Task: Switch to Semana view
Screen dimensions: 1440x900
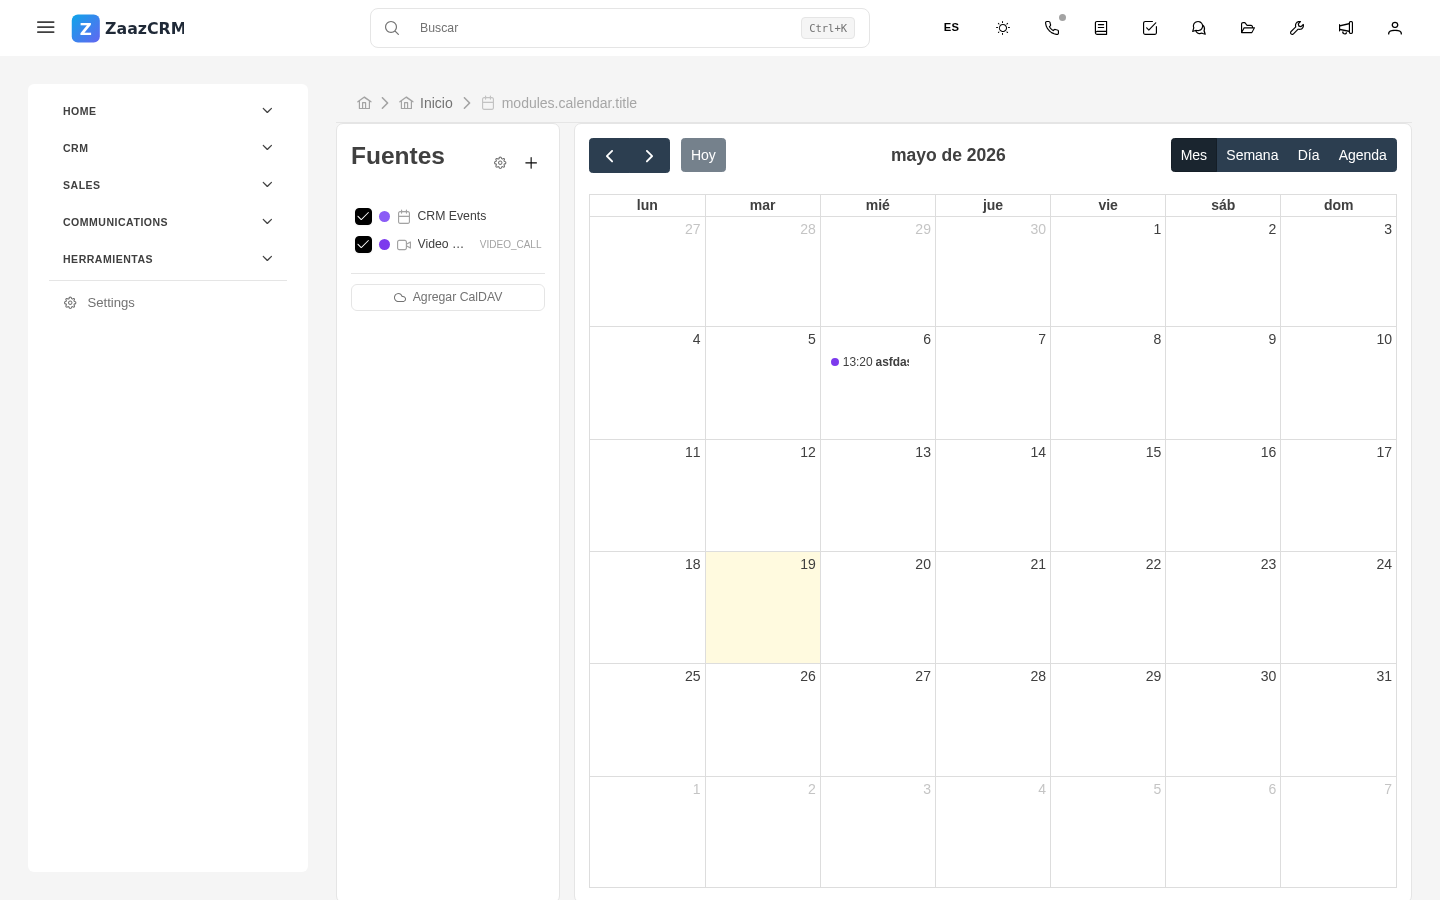Action: 1252,155
